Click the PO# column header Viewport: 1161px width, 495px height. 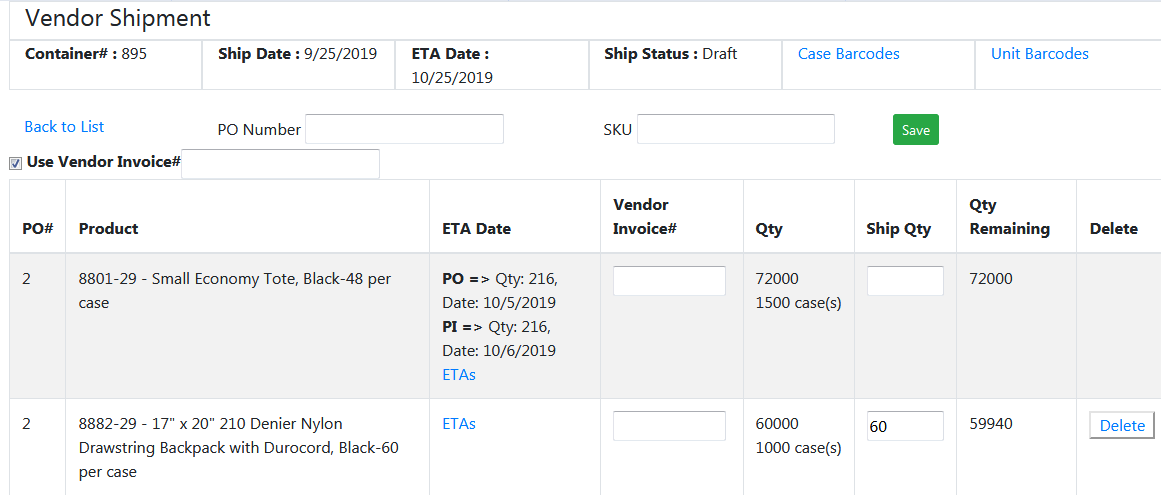point(37,229)
